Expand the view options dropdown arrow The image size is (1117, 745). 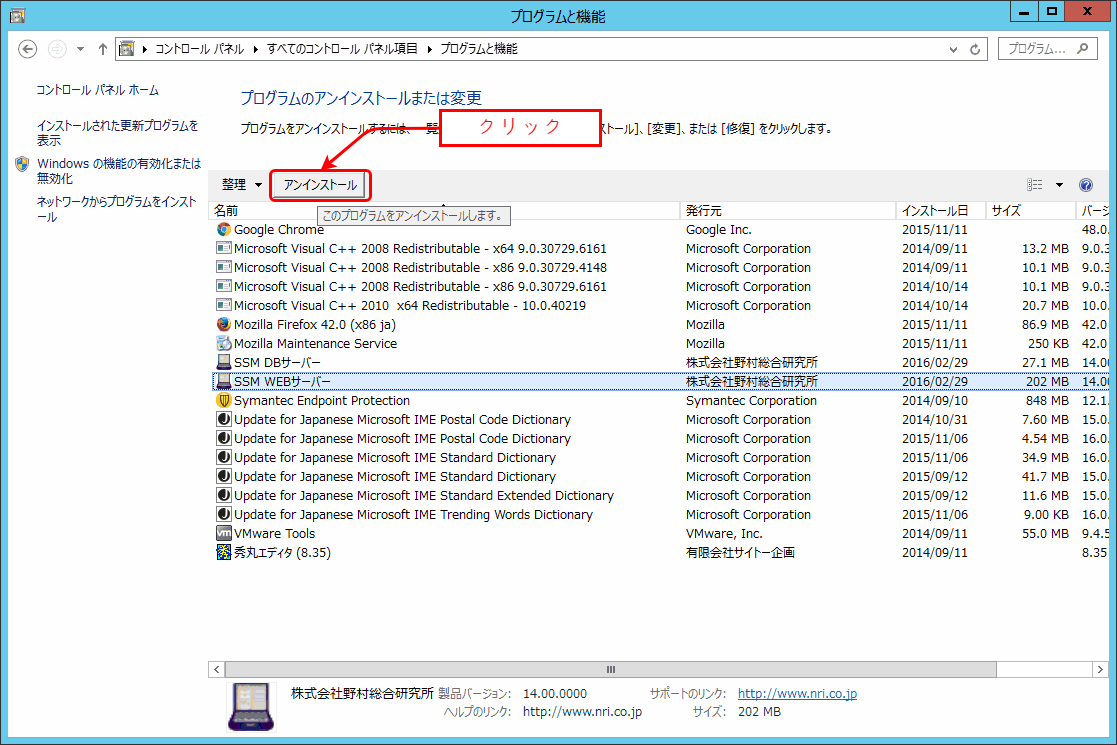[1059, 185]
